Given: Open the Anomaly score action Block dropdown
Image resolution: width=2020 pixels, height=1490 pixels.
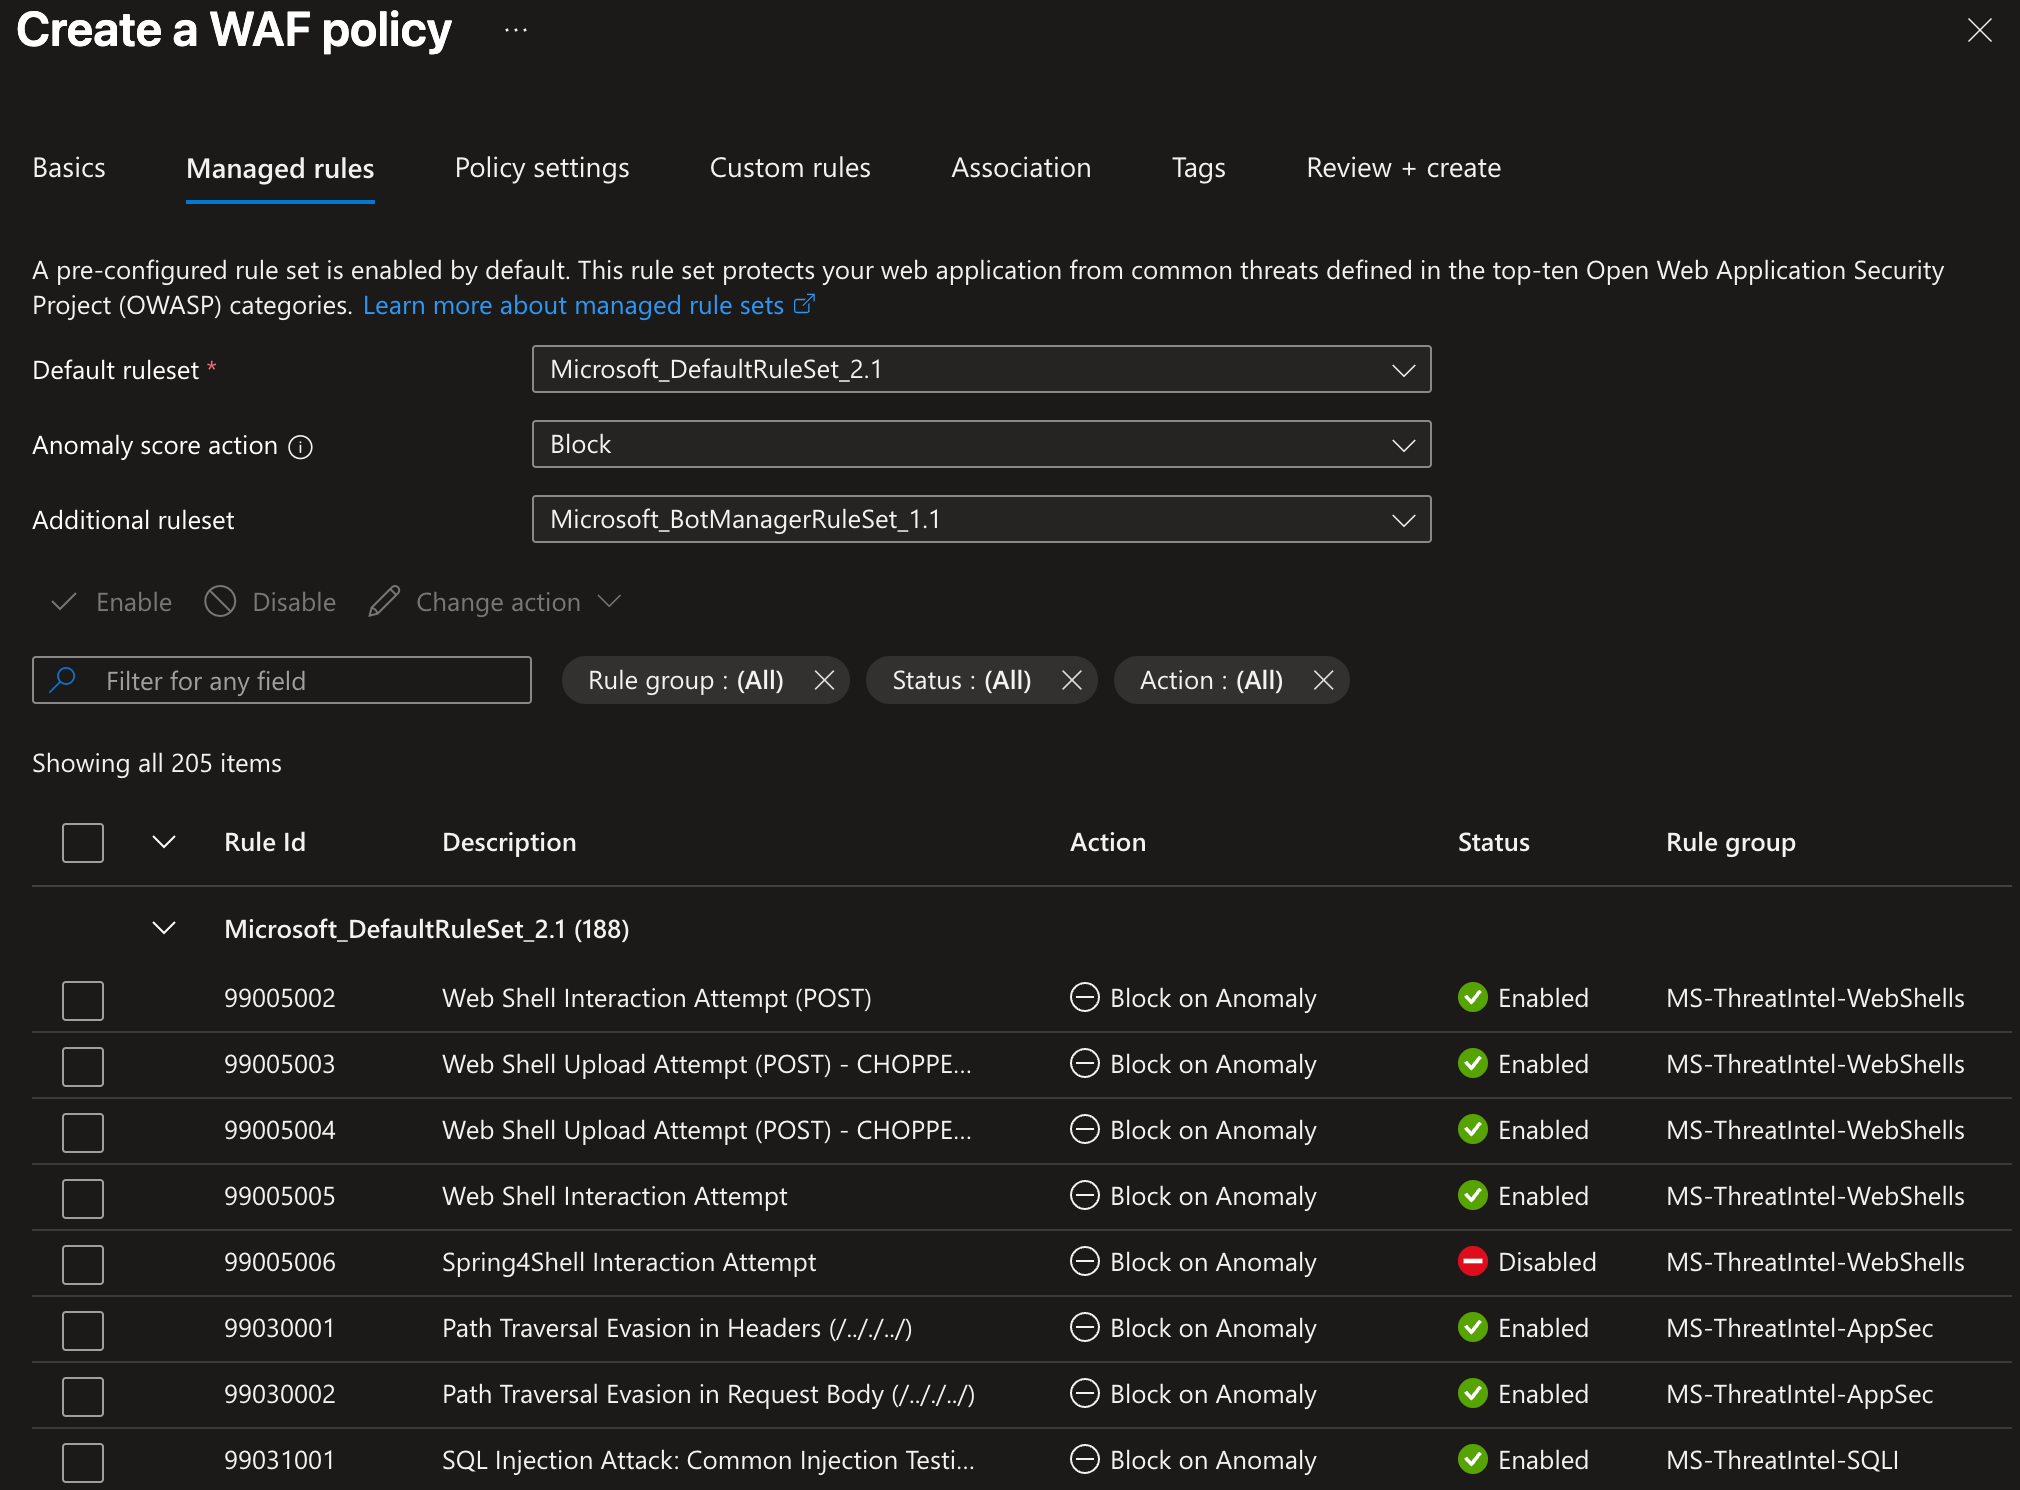Looking at the screenshot, I should [x=981, y=445].
